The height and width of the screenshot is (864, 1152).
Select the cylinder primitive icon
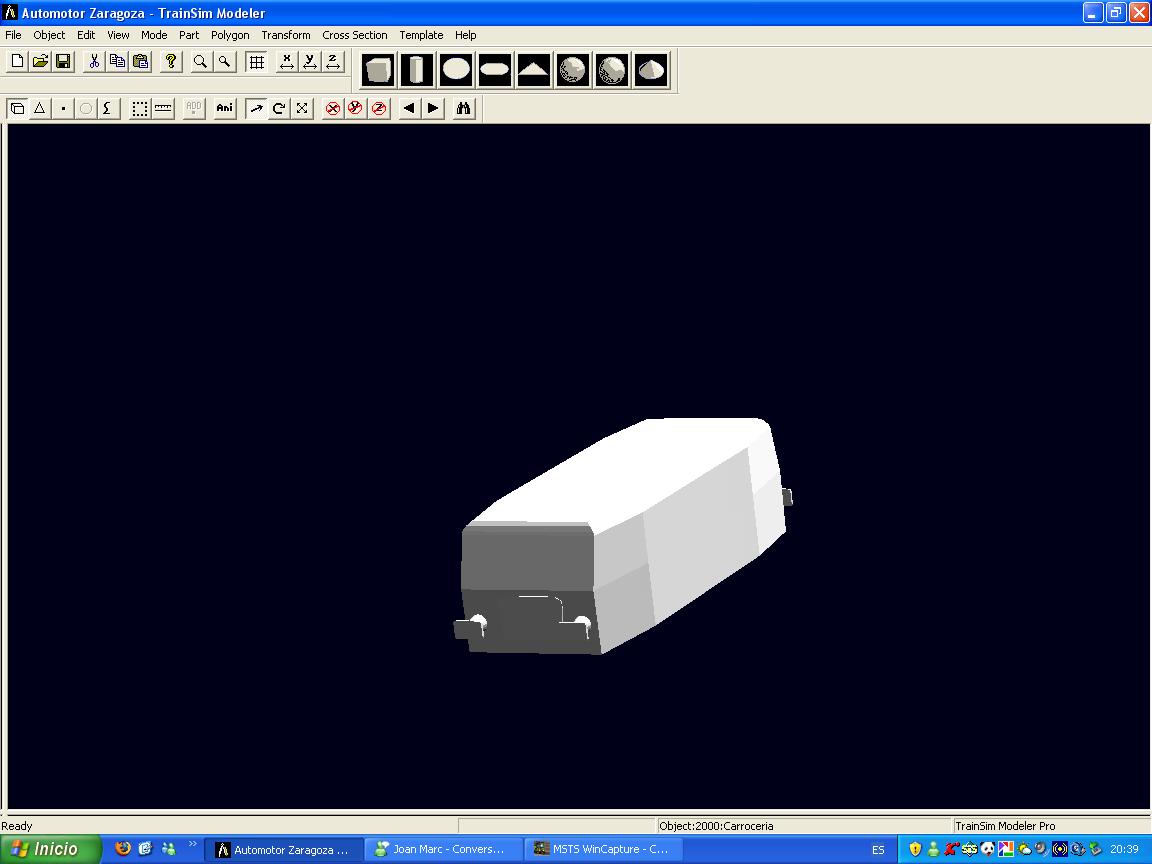[x=417, y=70]
